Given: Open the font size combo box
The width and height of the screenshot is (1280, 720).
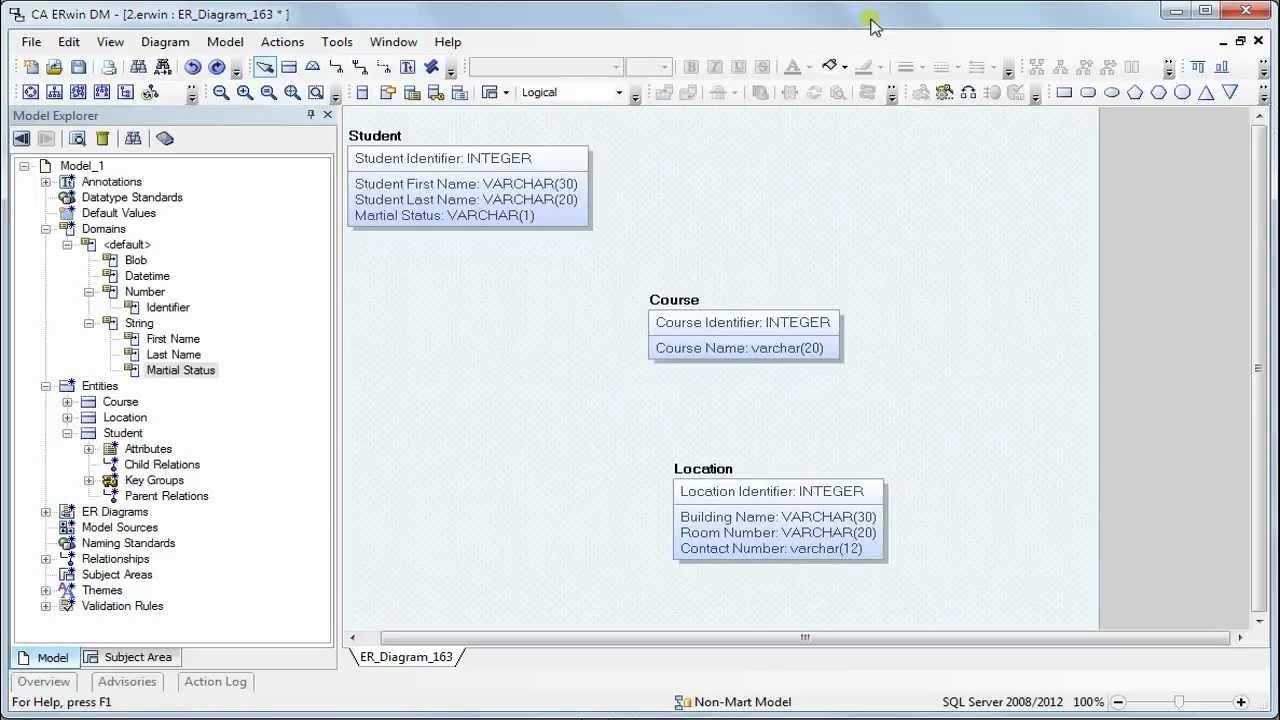Looking at the screenshot, I should [648, 67].
